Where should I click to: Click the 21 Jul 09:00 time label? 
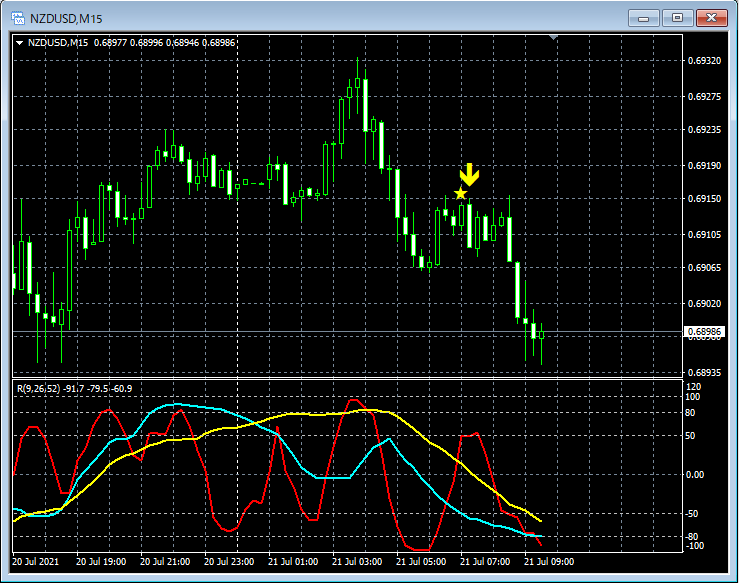point(549,562)
